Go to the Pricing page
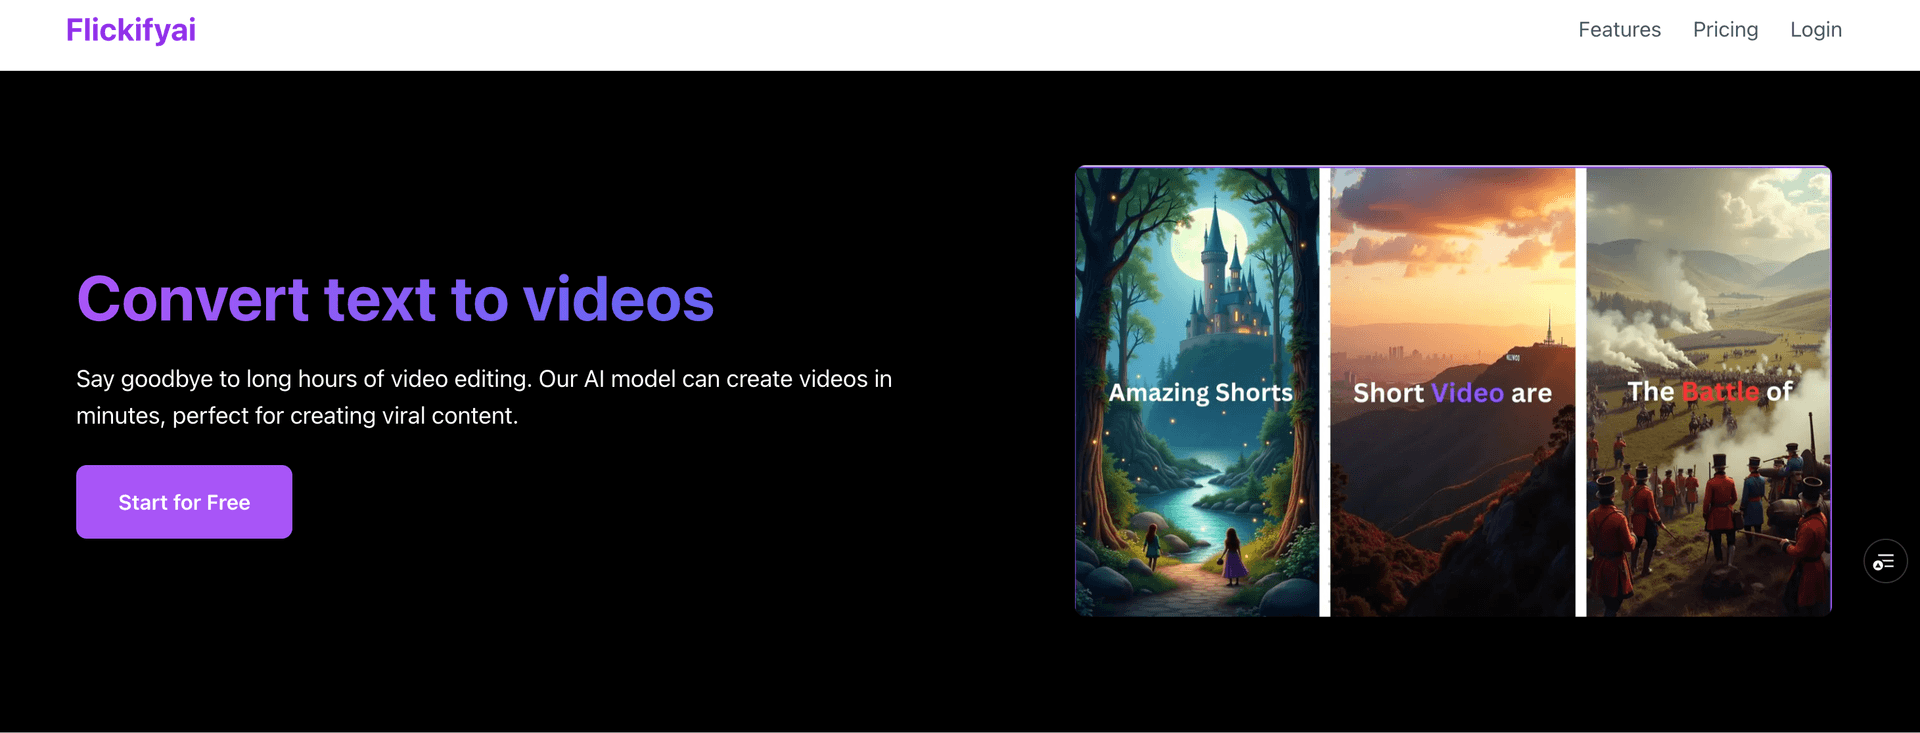Screen dimensions: 1920x733 [1725, 30]
